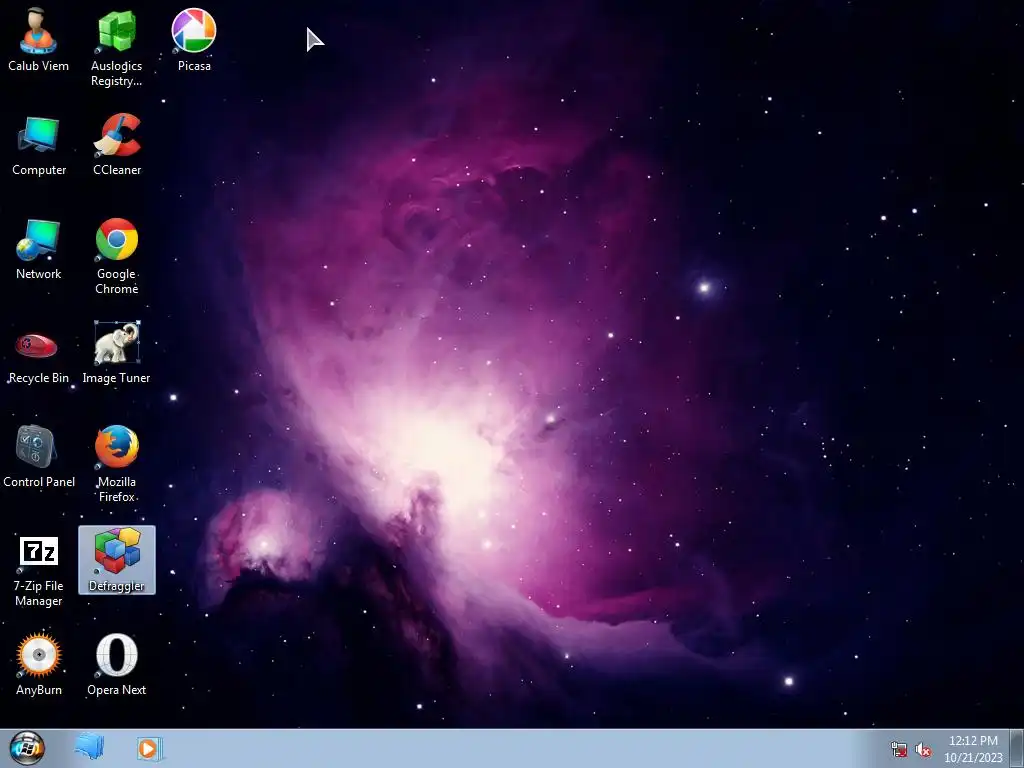The image size is (1024, 768).
Task: Select the highlighted Defraggler shortcut
Action: 117,560
